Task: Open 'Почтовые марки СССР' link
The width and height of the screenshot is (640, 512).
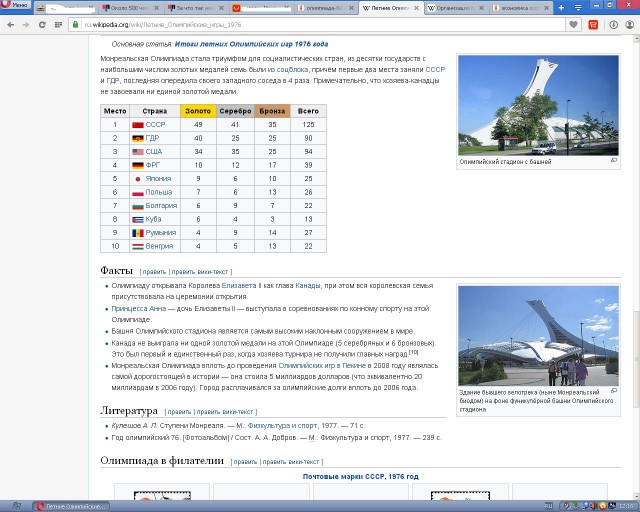Action: coord(343,476)
